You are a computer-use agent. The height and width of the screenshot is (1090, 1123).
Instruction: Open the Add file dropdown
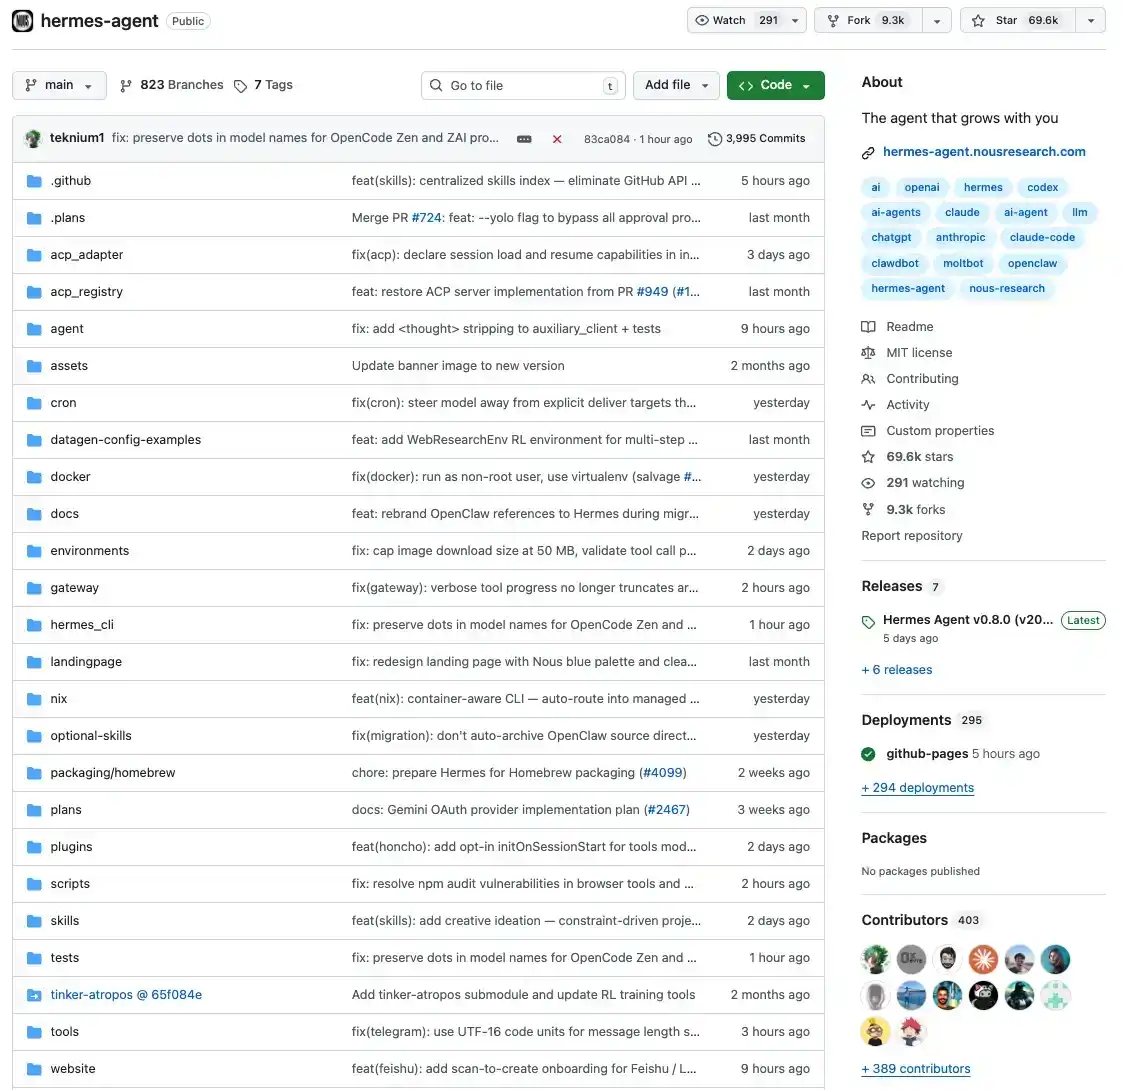click(x=676, y=86)
